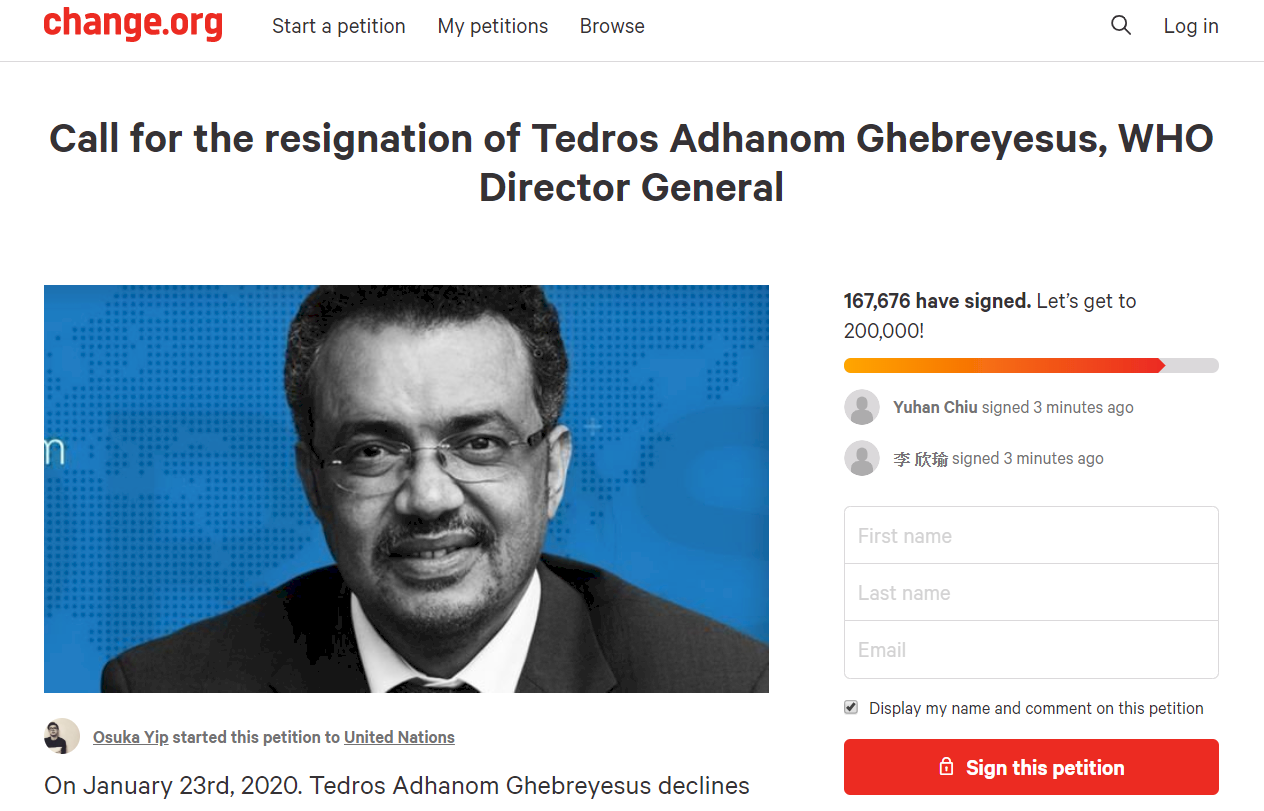Viewport: 1264px width, 811px height.
Task: Go to My petitions
Action: [493, 27]
